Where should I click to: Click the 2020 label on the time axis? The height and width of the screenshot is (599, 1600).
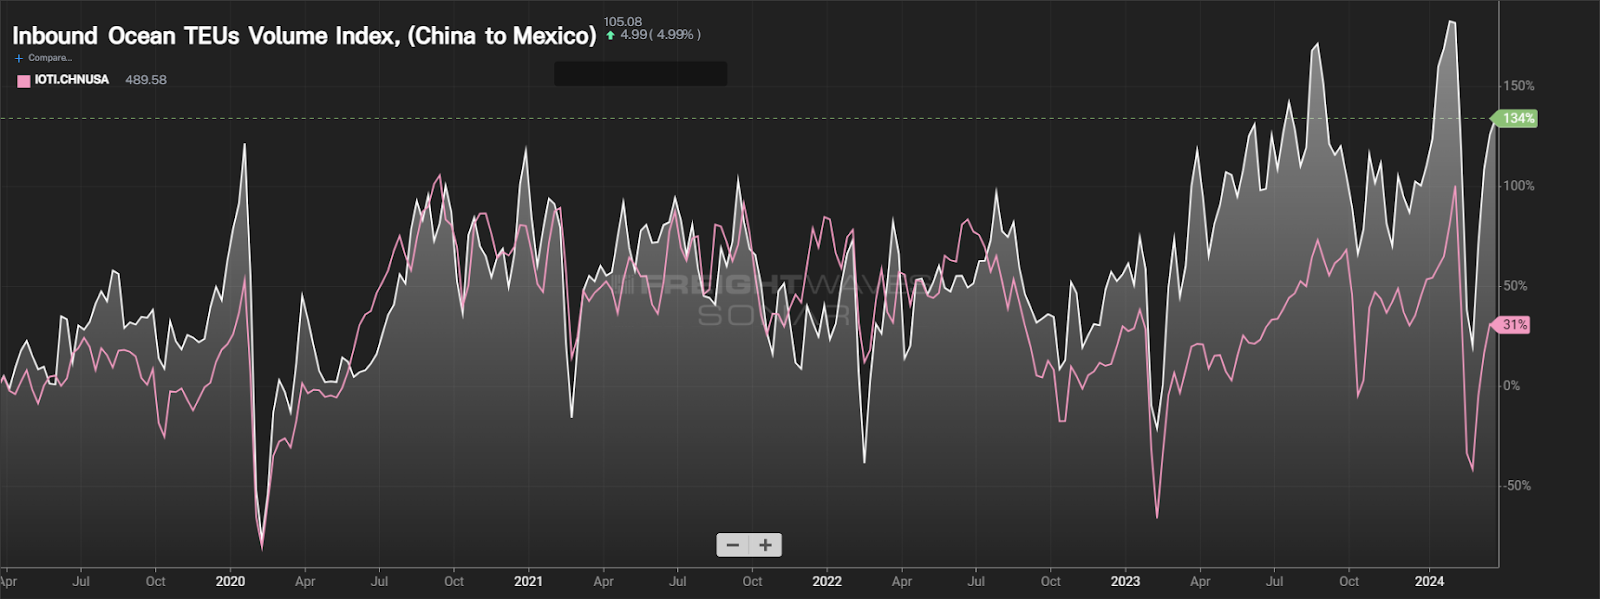pyautogui.click(x=230, y=581)
